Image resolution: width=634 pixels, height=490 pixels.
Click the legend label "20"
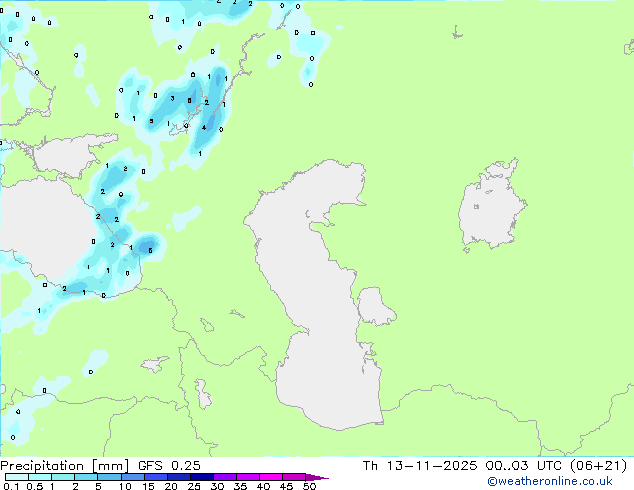tap(171, 486)
